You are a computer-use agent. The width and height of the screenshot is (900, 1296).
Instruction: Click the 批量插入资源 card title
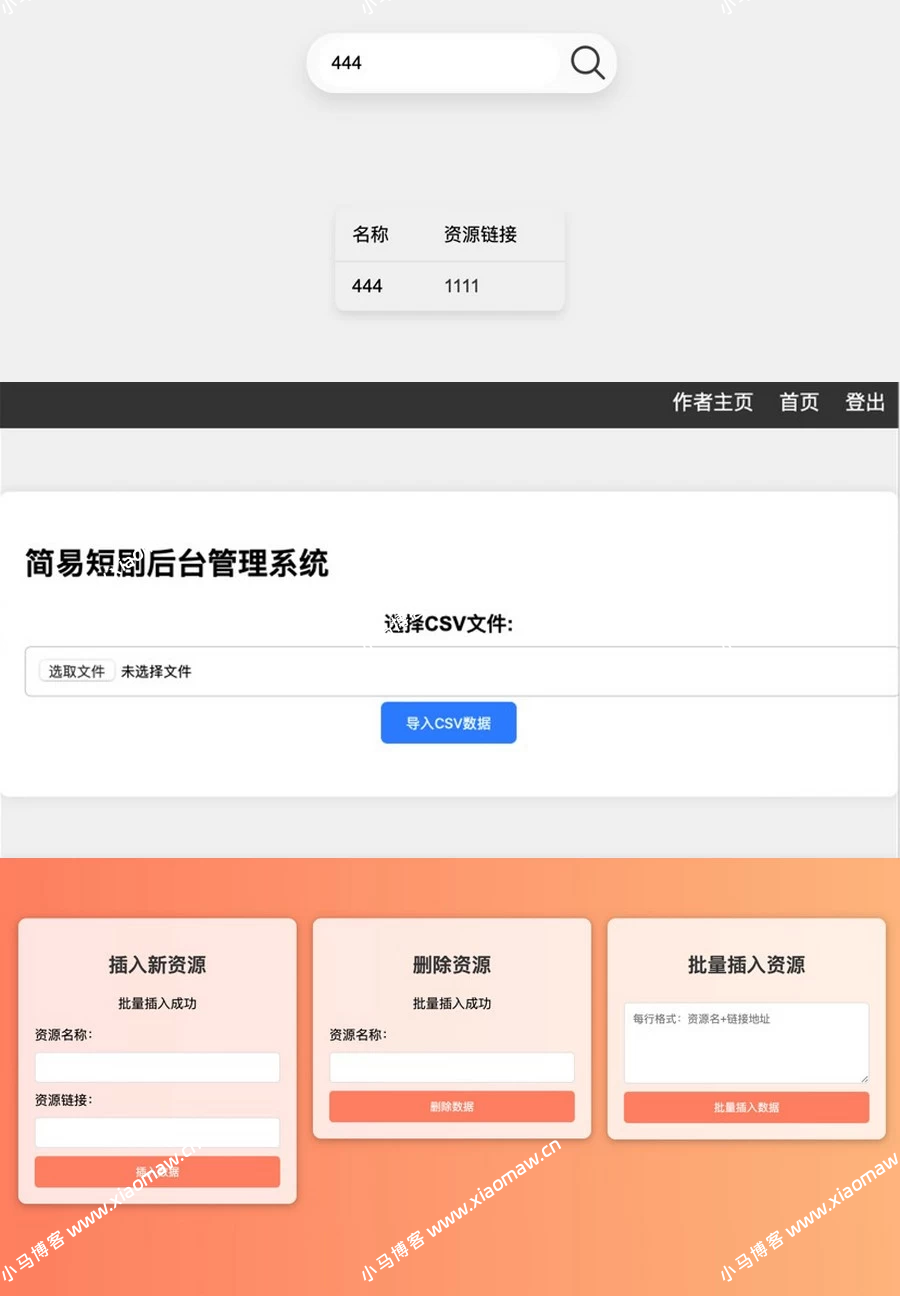click(746, 965)
